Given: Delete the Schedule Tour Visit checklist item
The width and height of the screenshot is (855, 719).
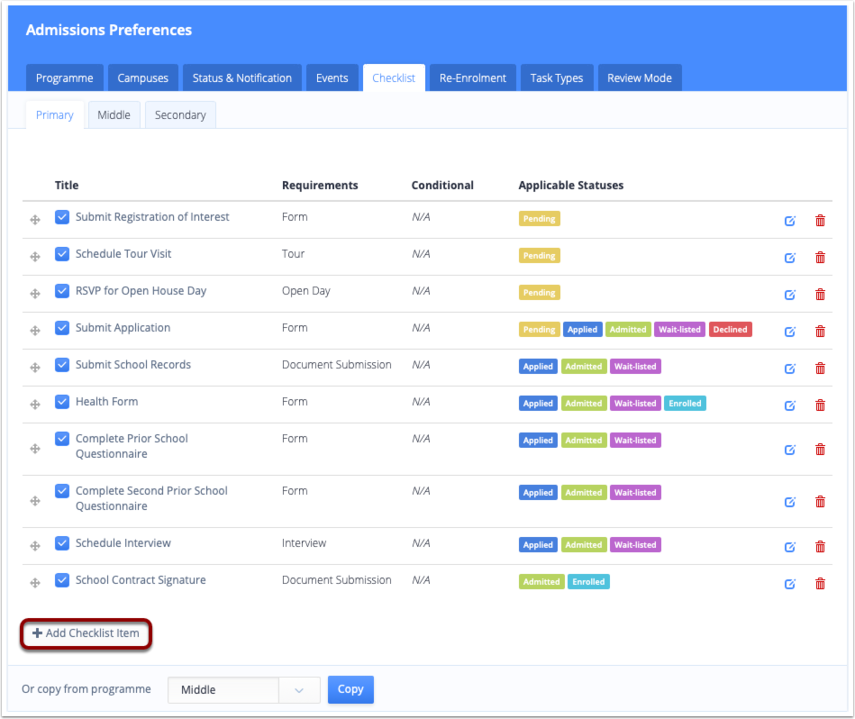Looking at the screenshot, I should pos(820,258).
